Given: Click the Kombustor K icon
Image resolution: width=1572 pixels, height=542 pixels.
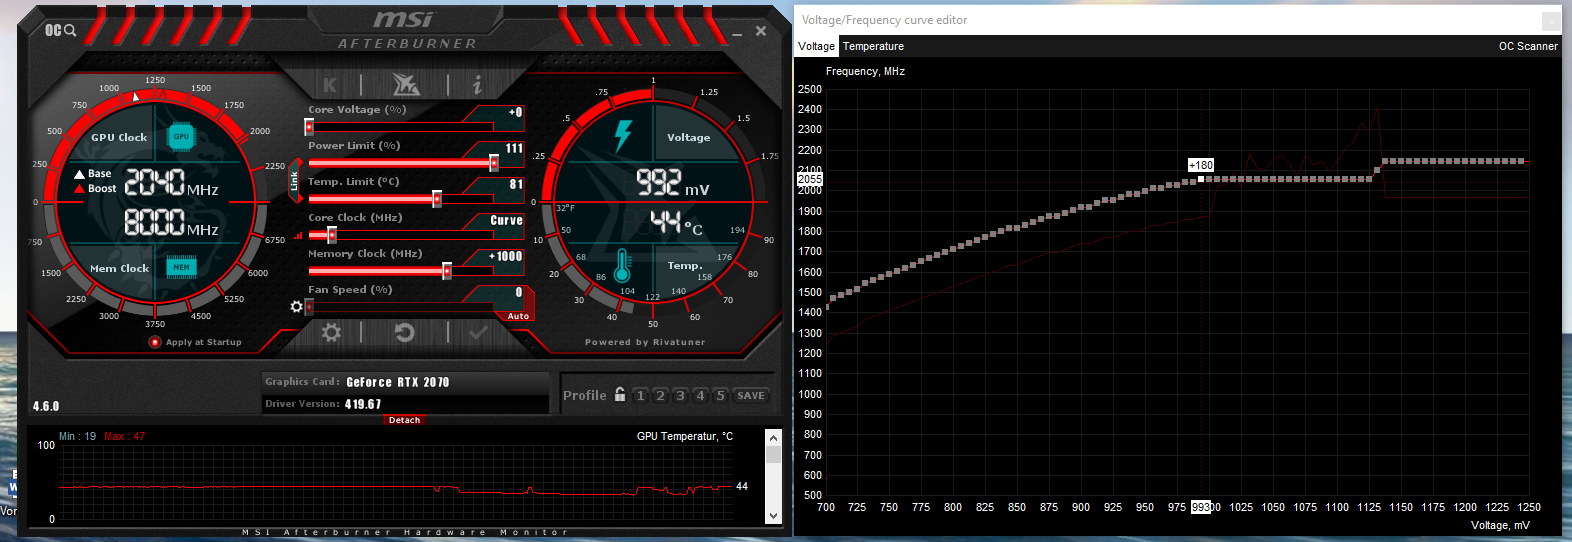Looking at the screenshot, I should [x=331, y=85].
